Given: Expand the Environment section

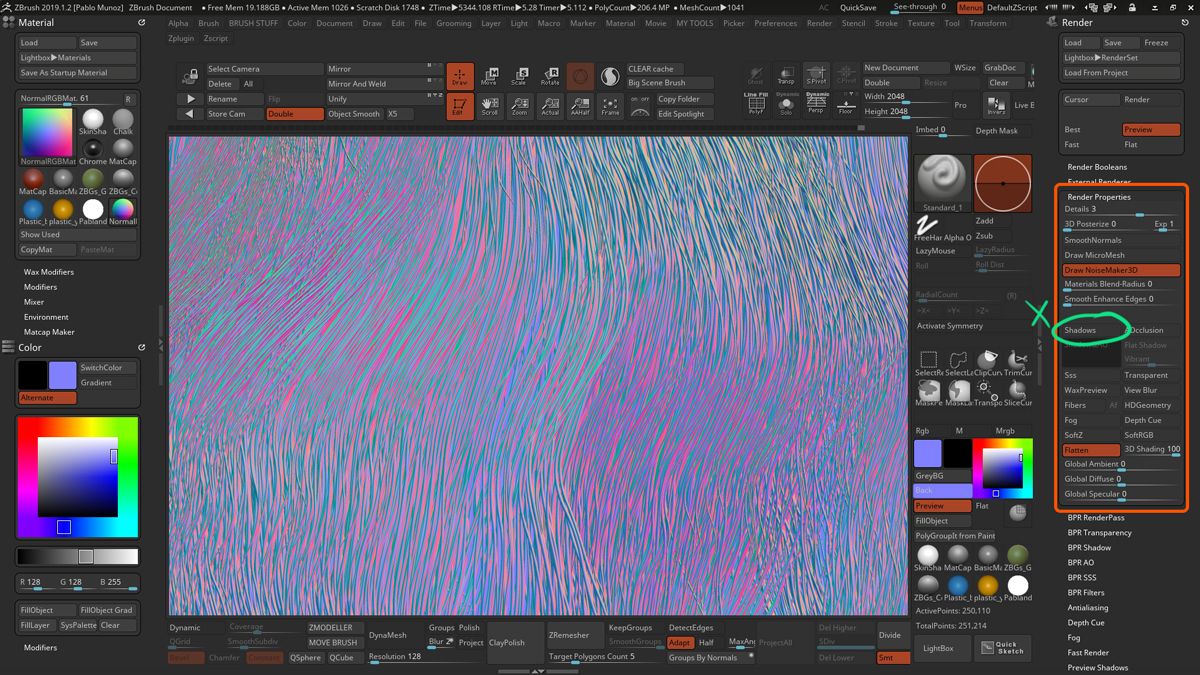Looking at the screenshot, I should tap(46, 317).
